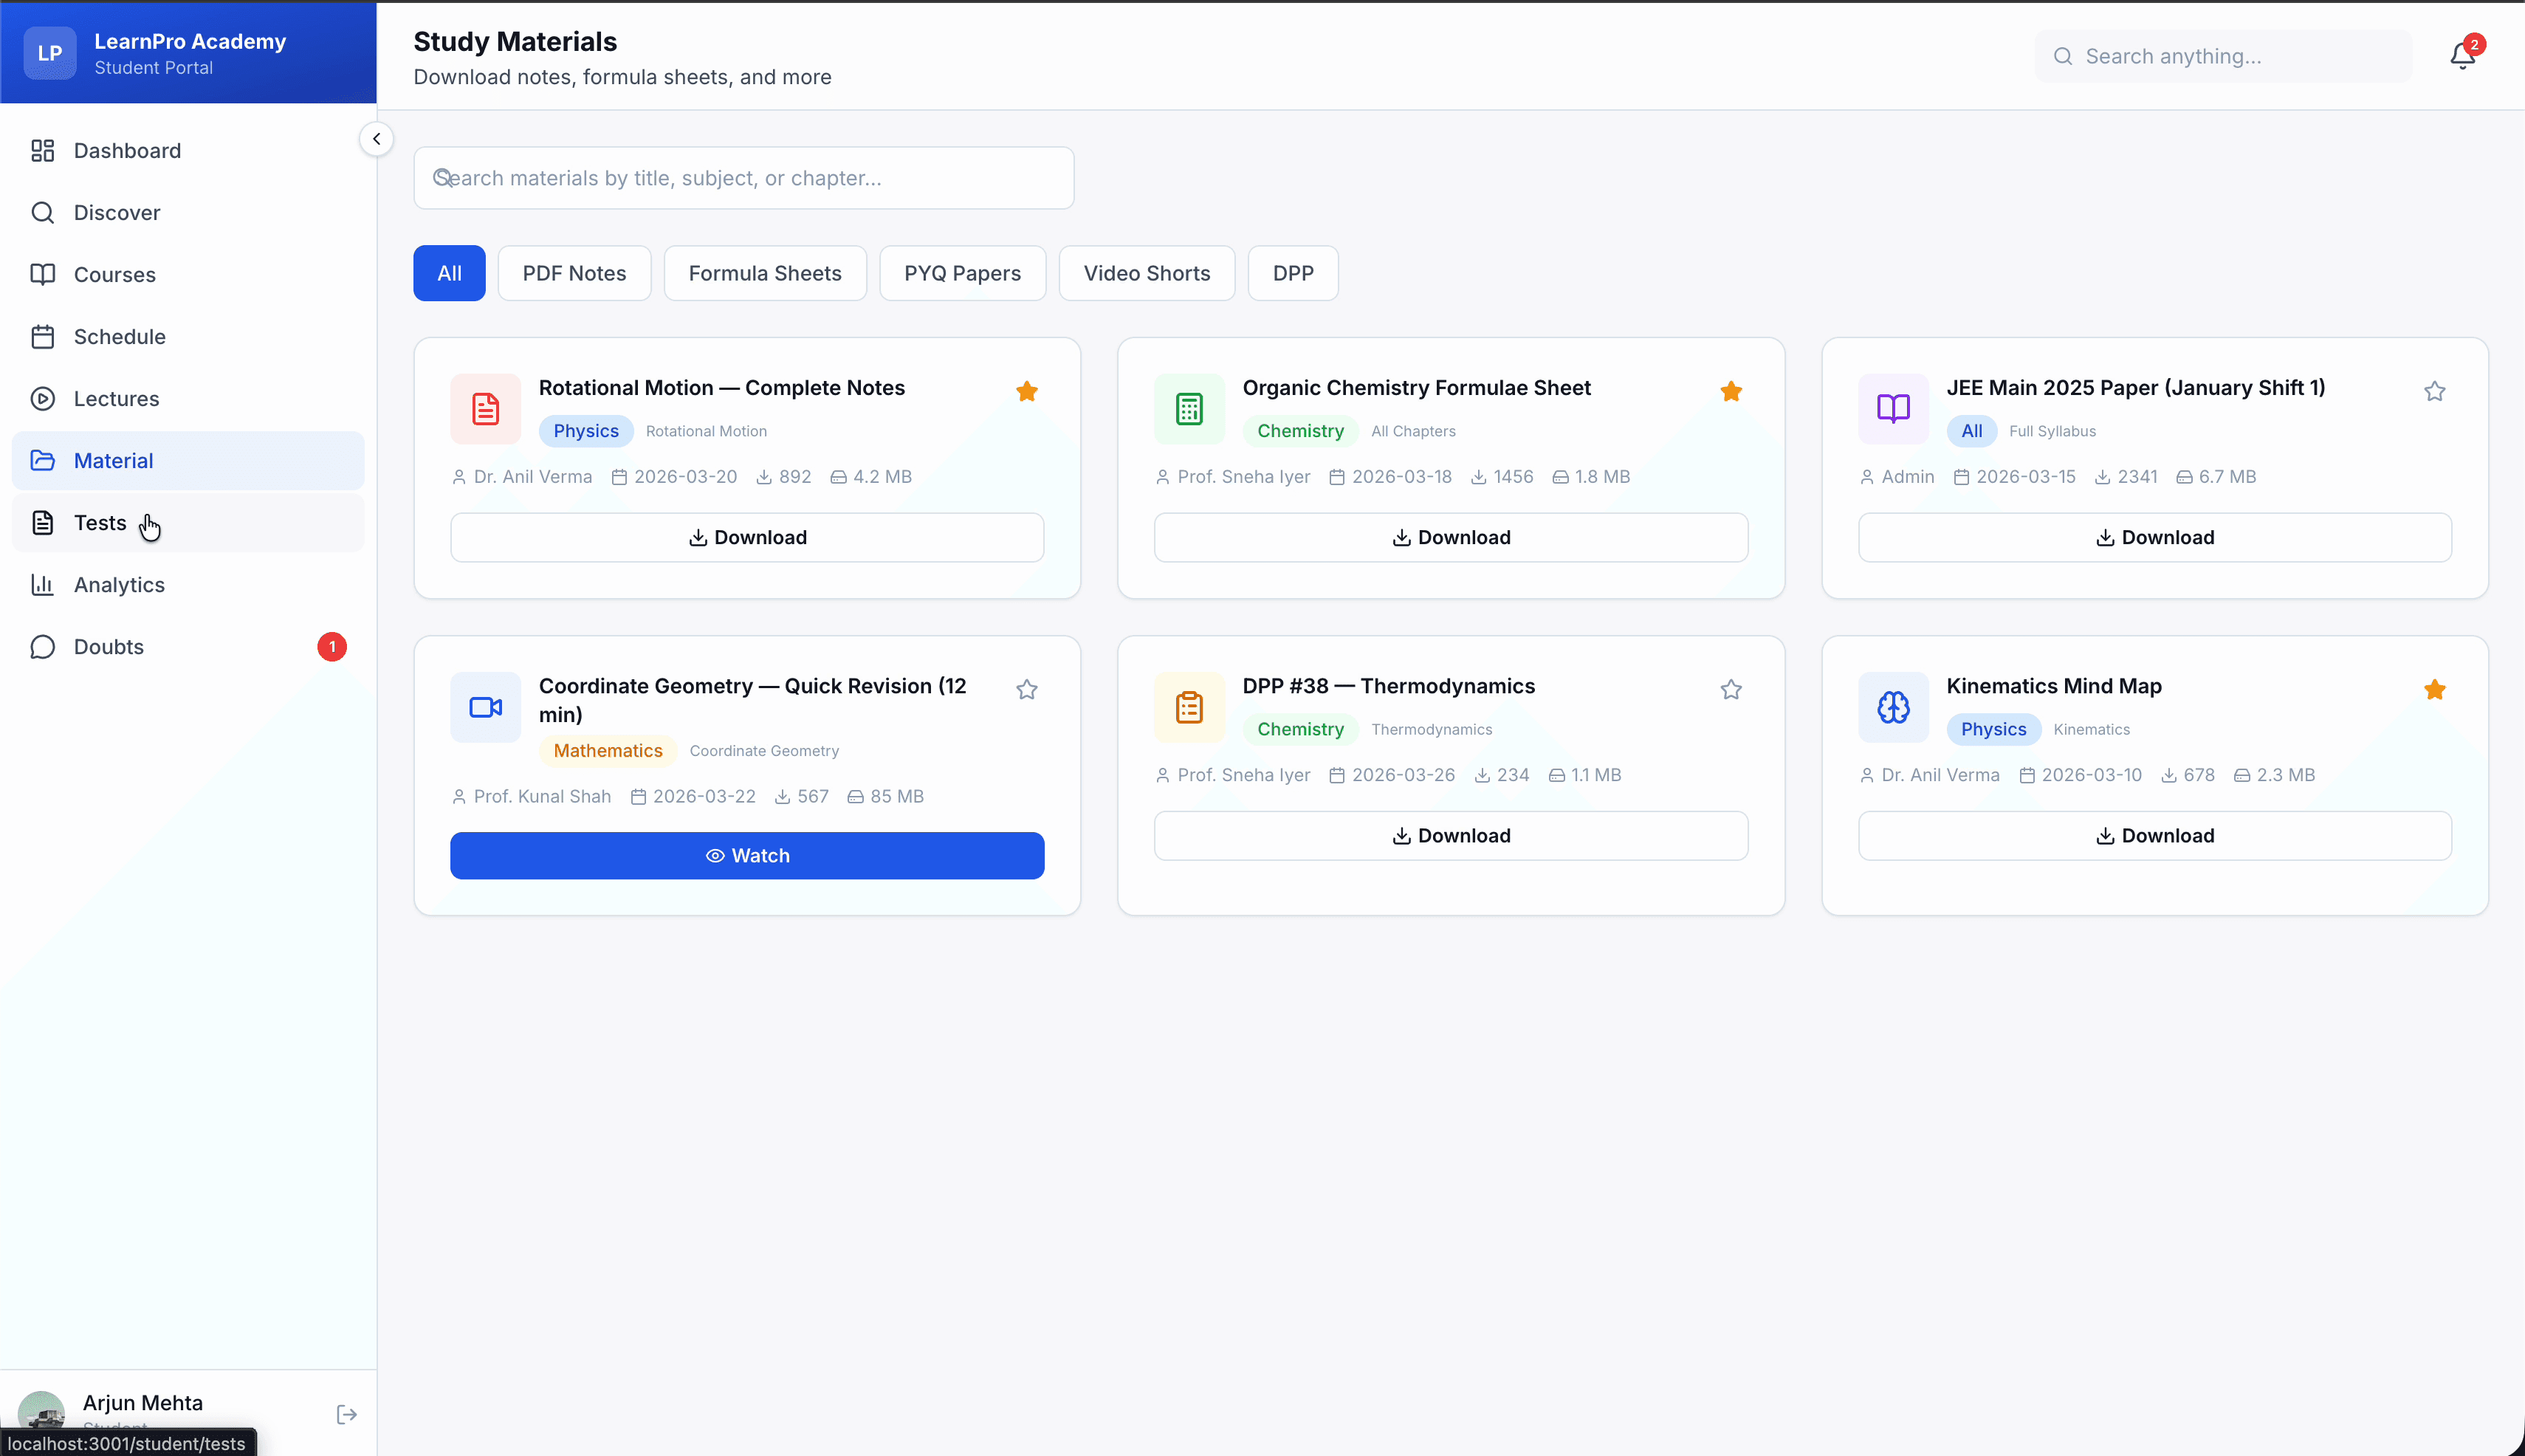Collapse the sidebar using chevron button

click(x=376, y=139)
